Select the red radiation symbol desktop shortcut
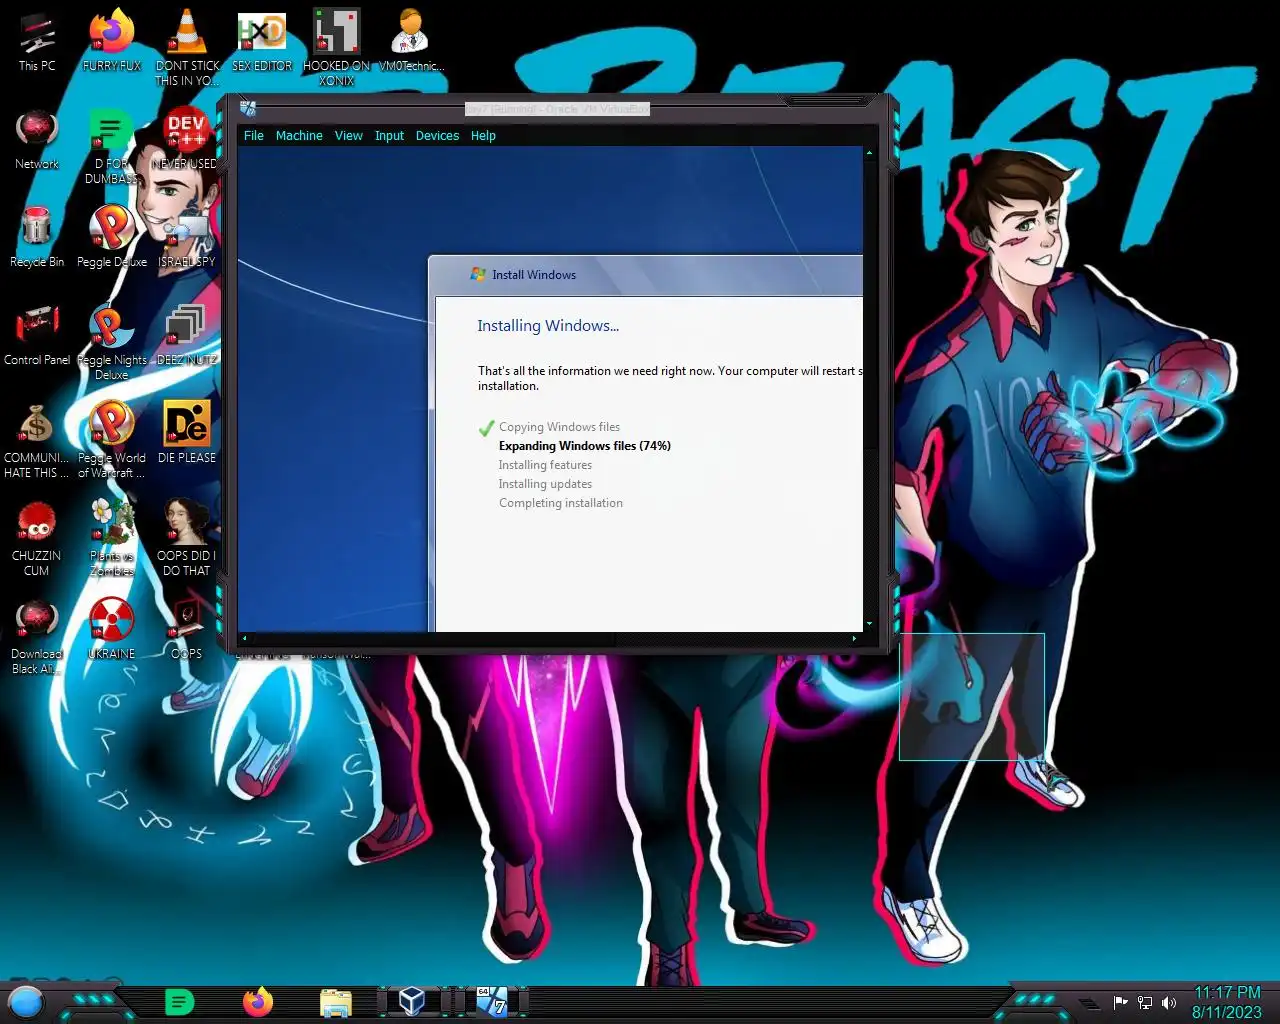This screenshot has height=1024, width=1280. [112, 630]
